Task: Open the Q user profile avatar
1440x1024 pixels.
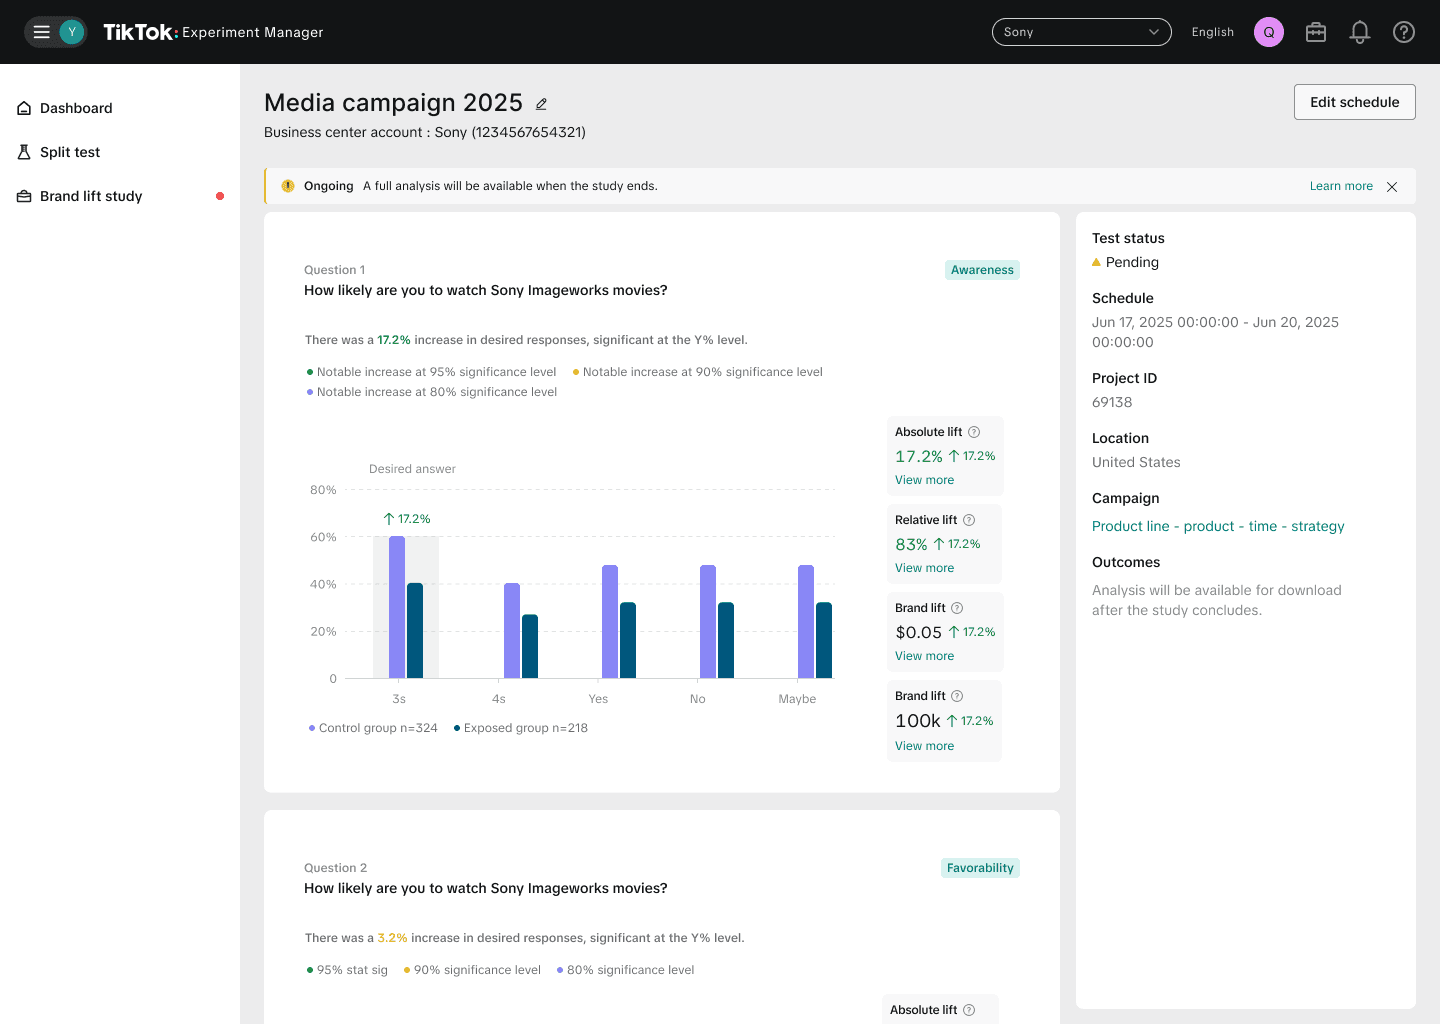Action: point(1269,32)
